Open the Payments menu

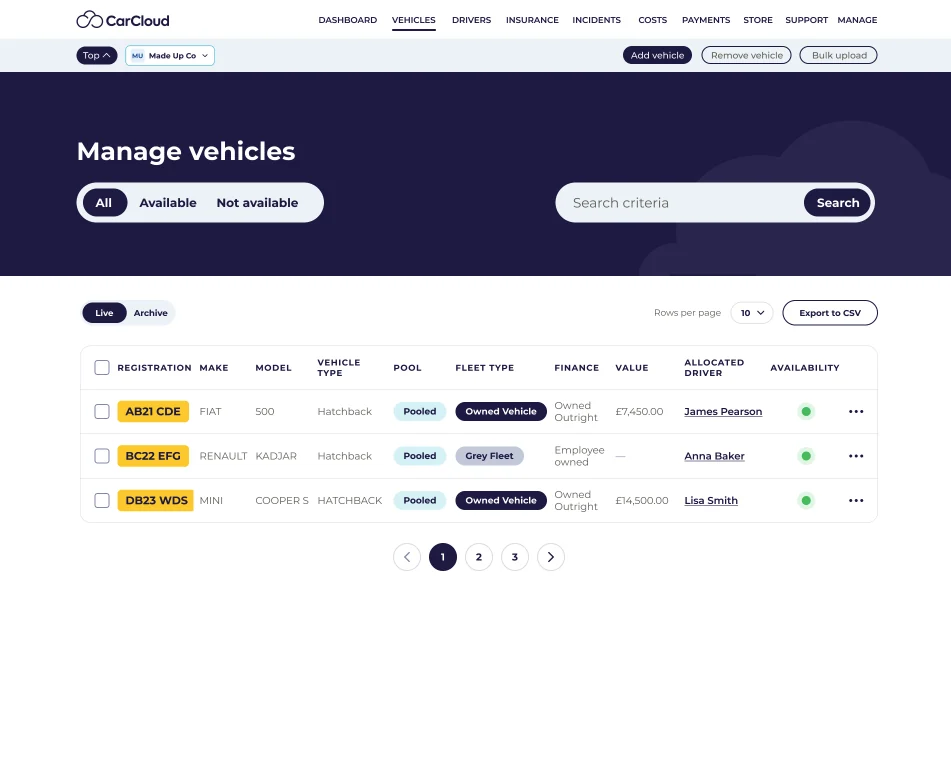pos(706,20)
